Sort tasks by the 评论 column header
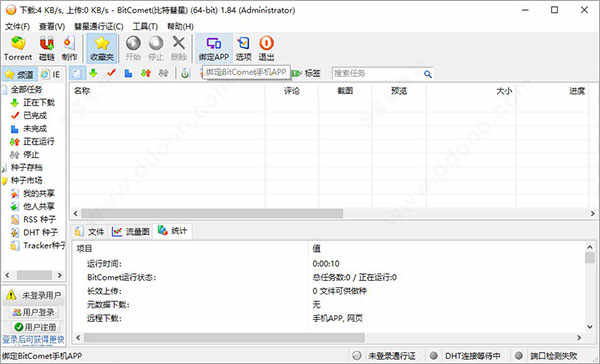Viewport: 600px width, 364px height. click(292, 91)
